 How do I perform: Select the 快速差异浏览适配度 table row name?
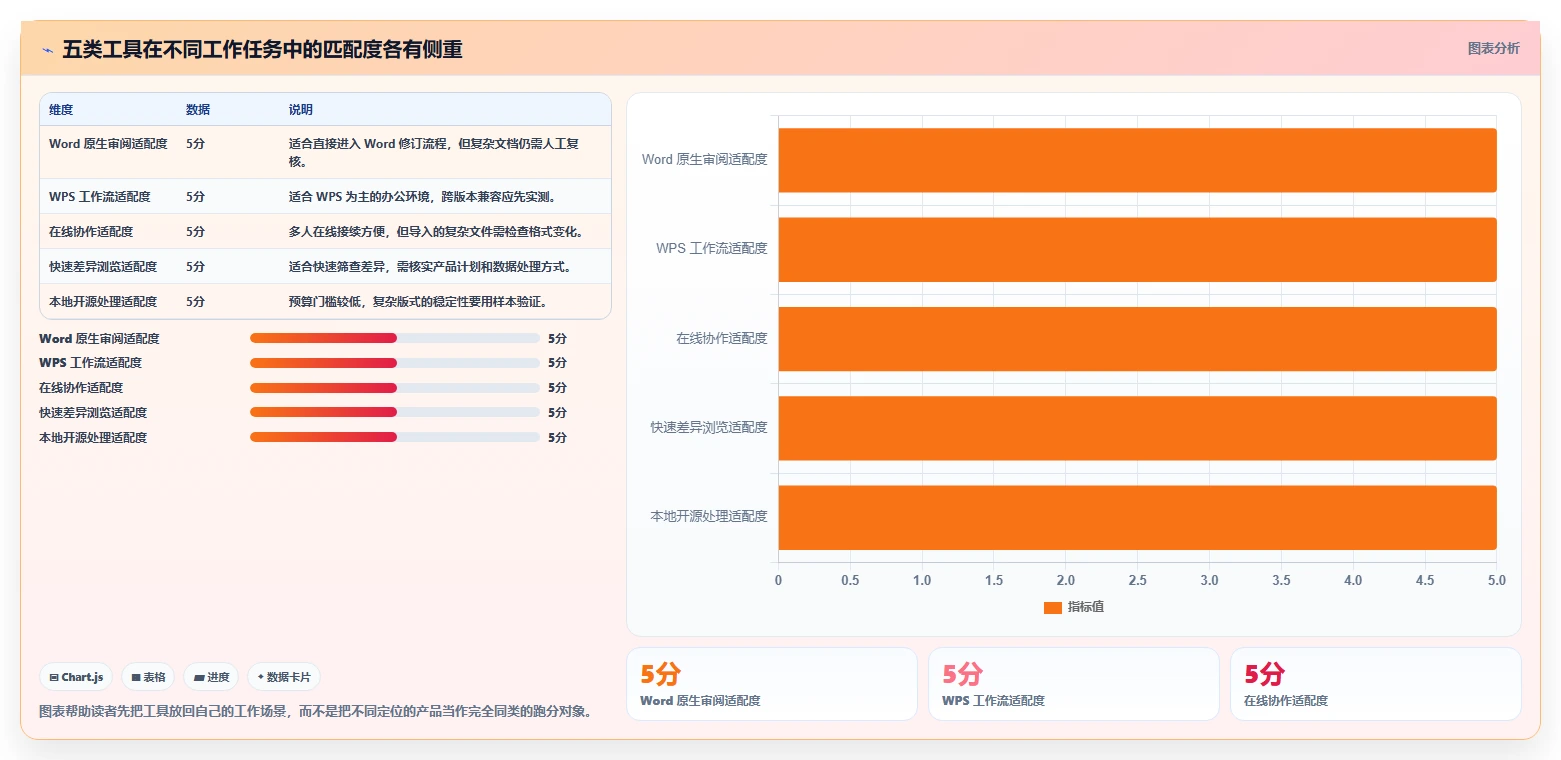103,267
